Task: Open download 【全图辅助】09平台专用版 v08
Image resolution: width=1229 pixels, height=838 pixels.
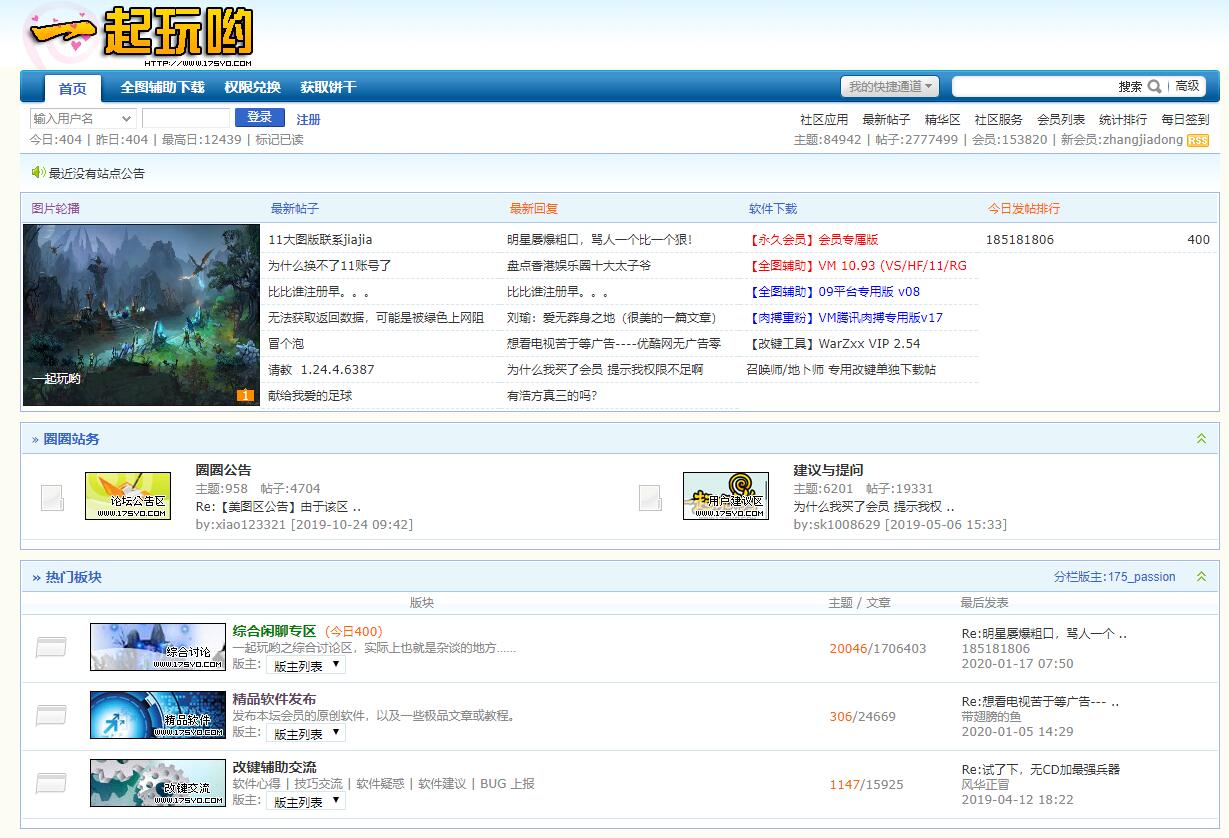Action: (834, 292)
